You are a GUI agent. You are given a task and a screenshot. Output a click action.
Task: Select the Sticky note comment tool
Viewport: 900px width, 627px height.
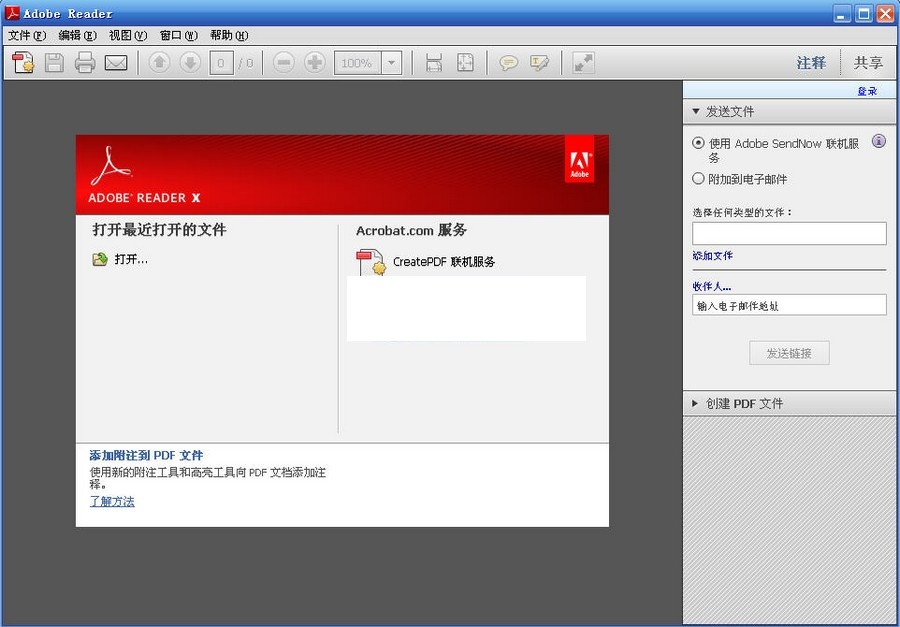509,63
